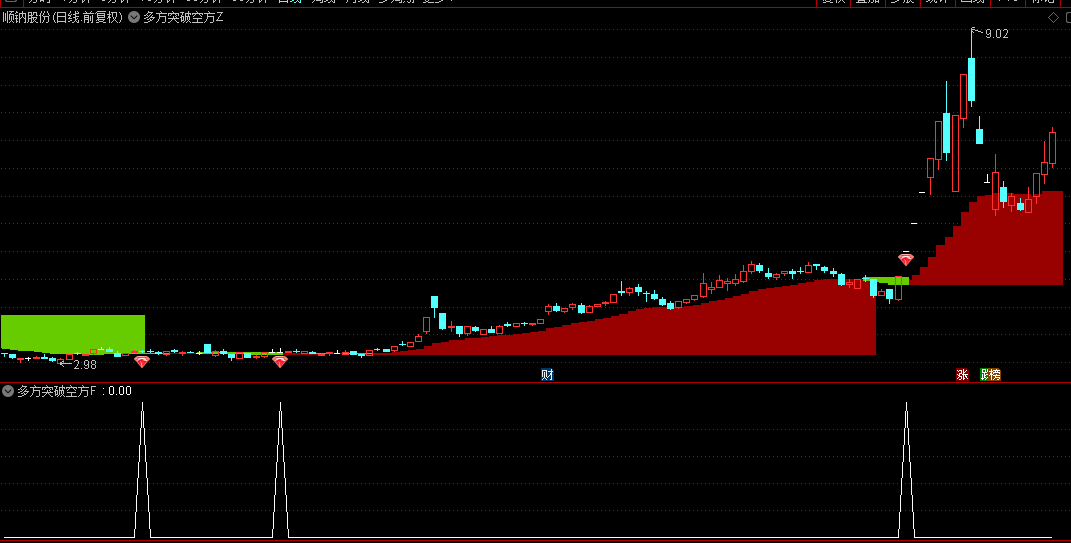Click the red 涨 marker icon
1071x543 pixels.
(962, 374)
